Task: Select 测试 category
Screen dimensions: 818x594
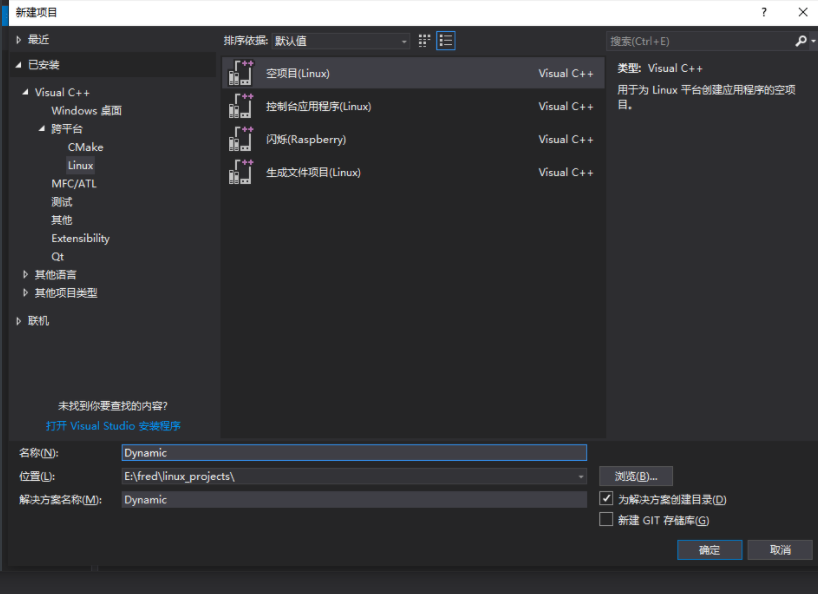Action: pos(62,202)
